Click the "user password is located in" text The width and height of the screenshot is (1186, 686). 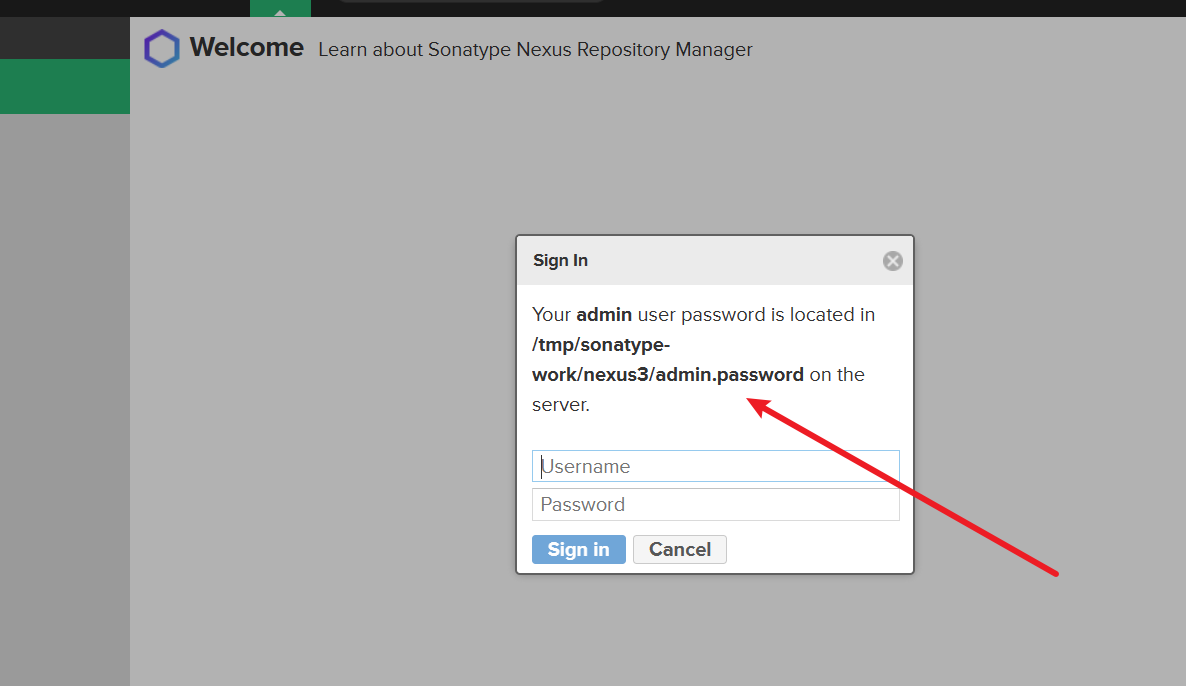click(756, 314)
